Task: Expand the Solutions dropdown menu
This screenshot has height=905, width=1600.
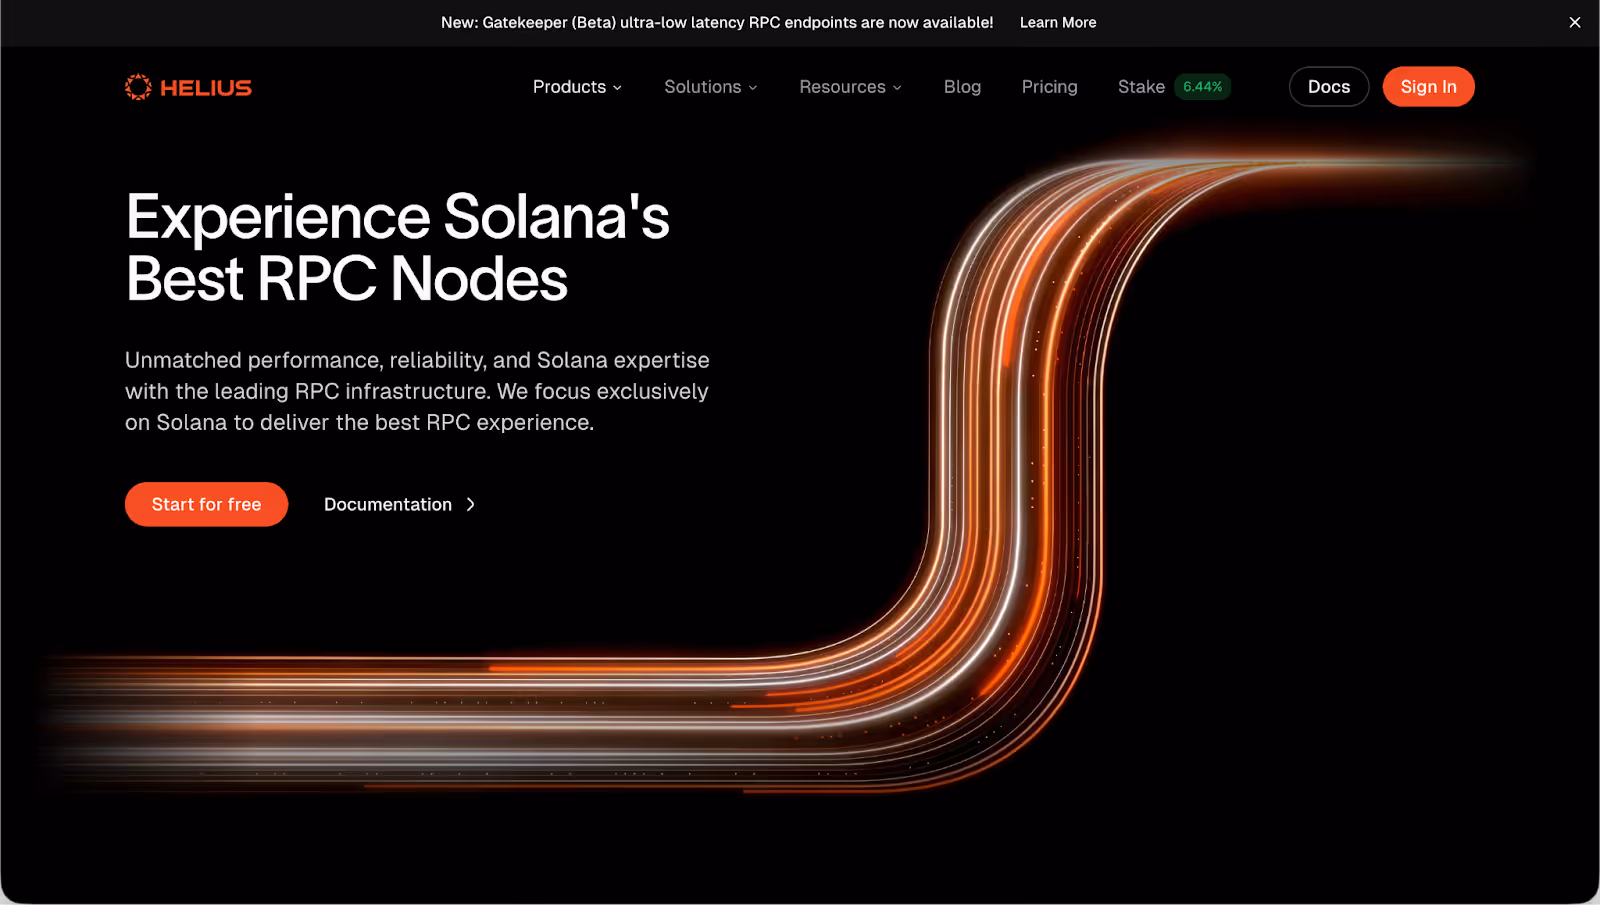Action: [711, 87]
